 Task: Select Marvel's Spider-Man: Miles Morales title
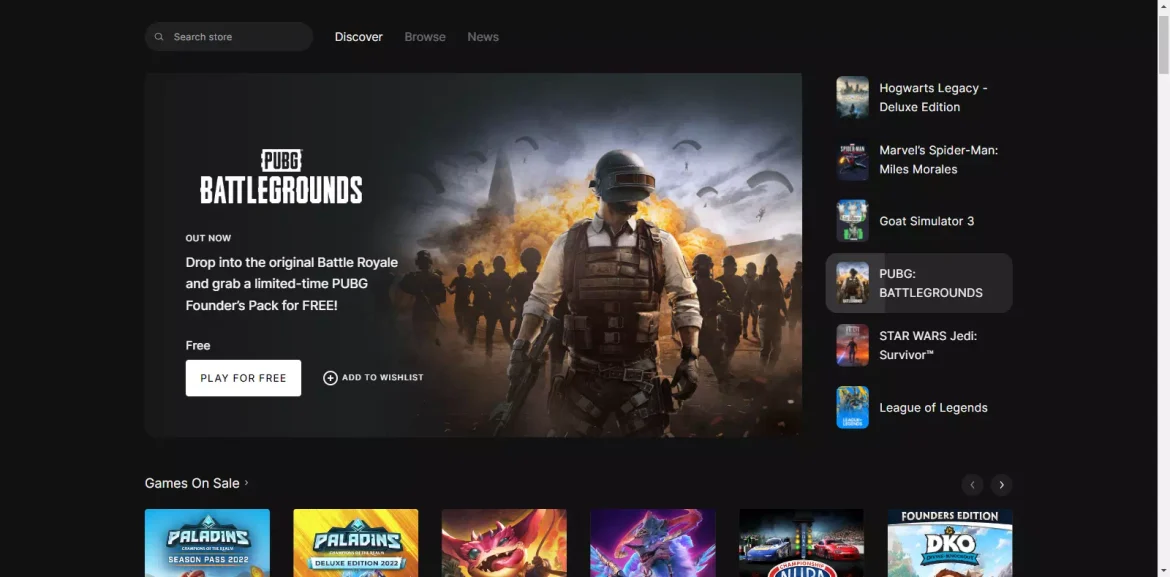(939, 160)
